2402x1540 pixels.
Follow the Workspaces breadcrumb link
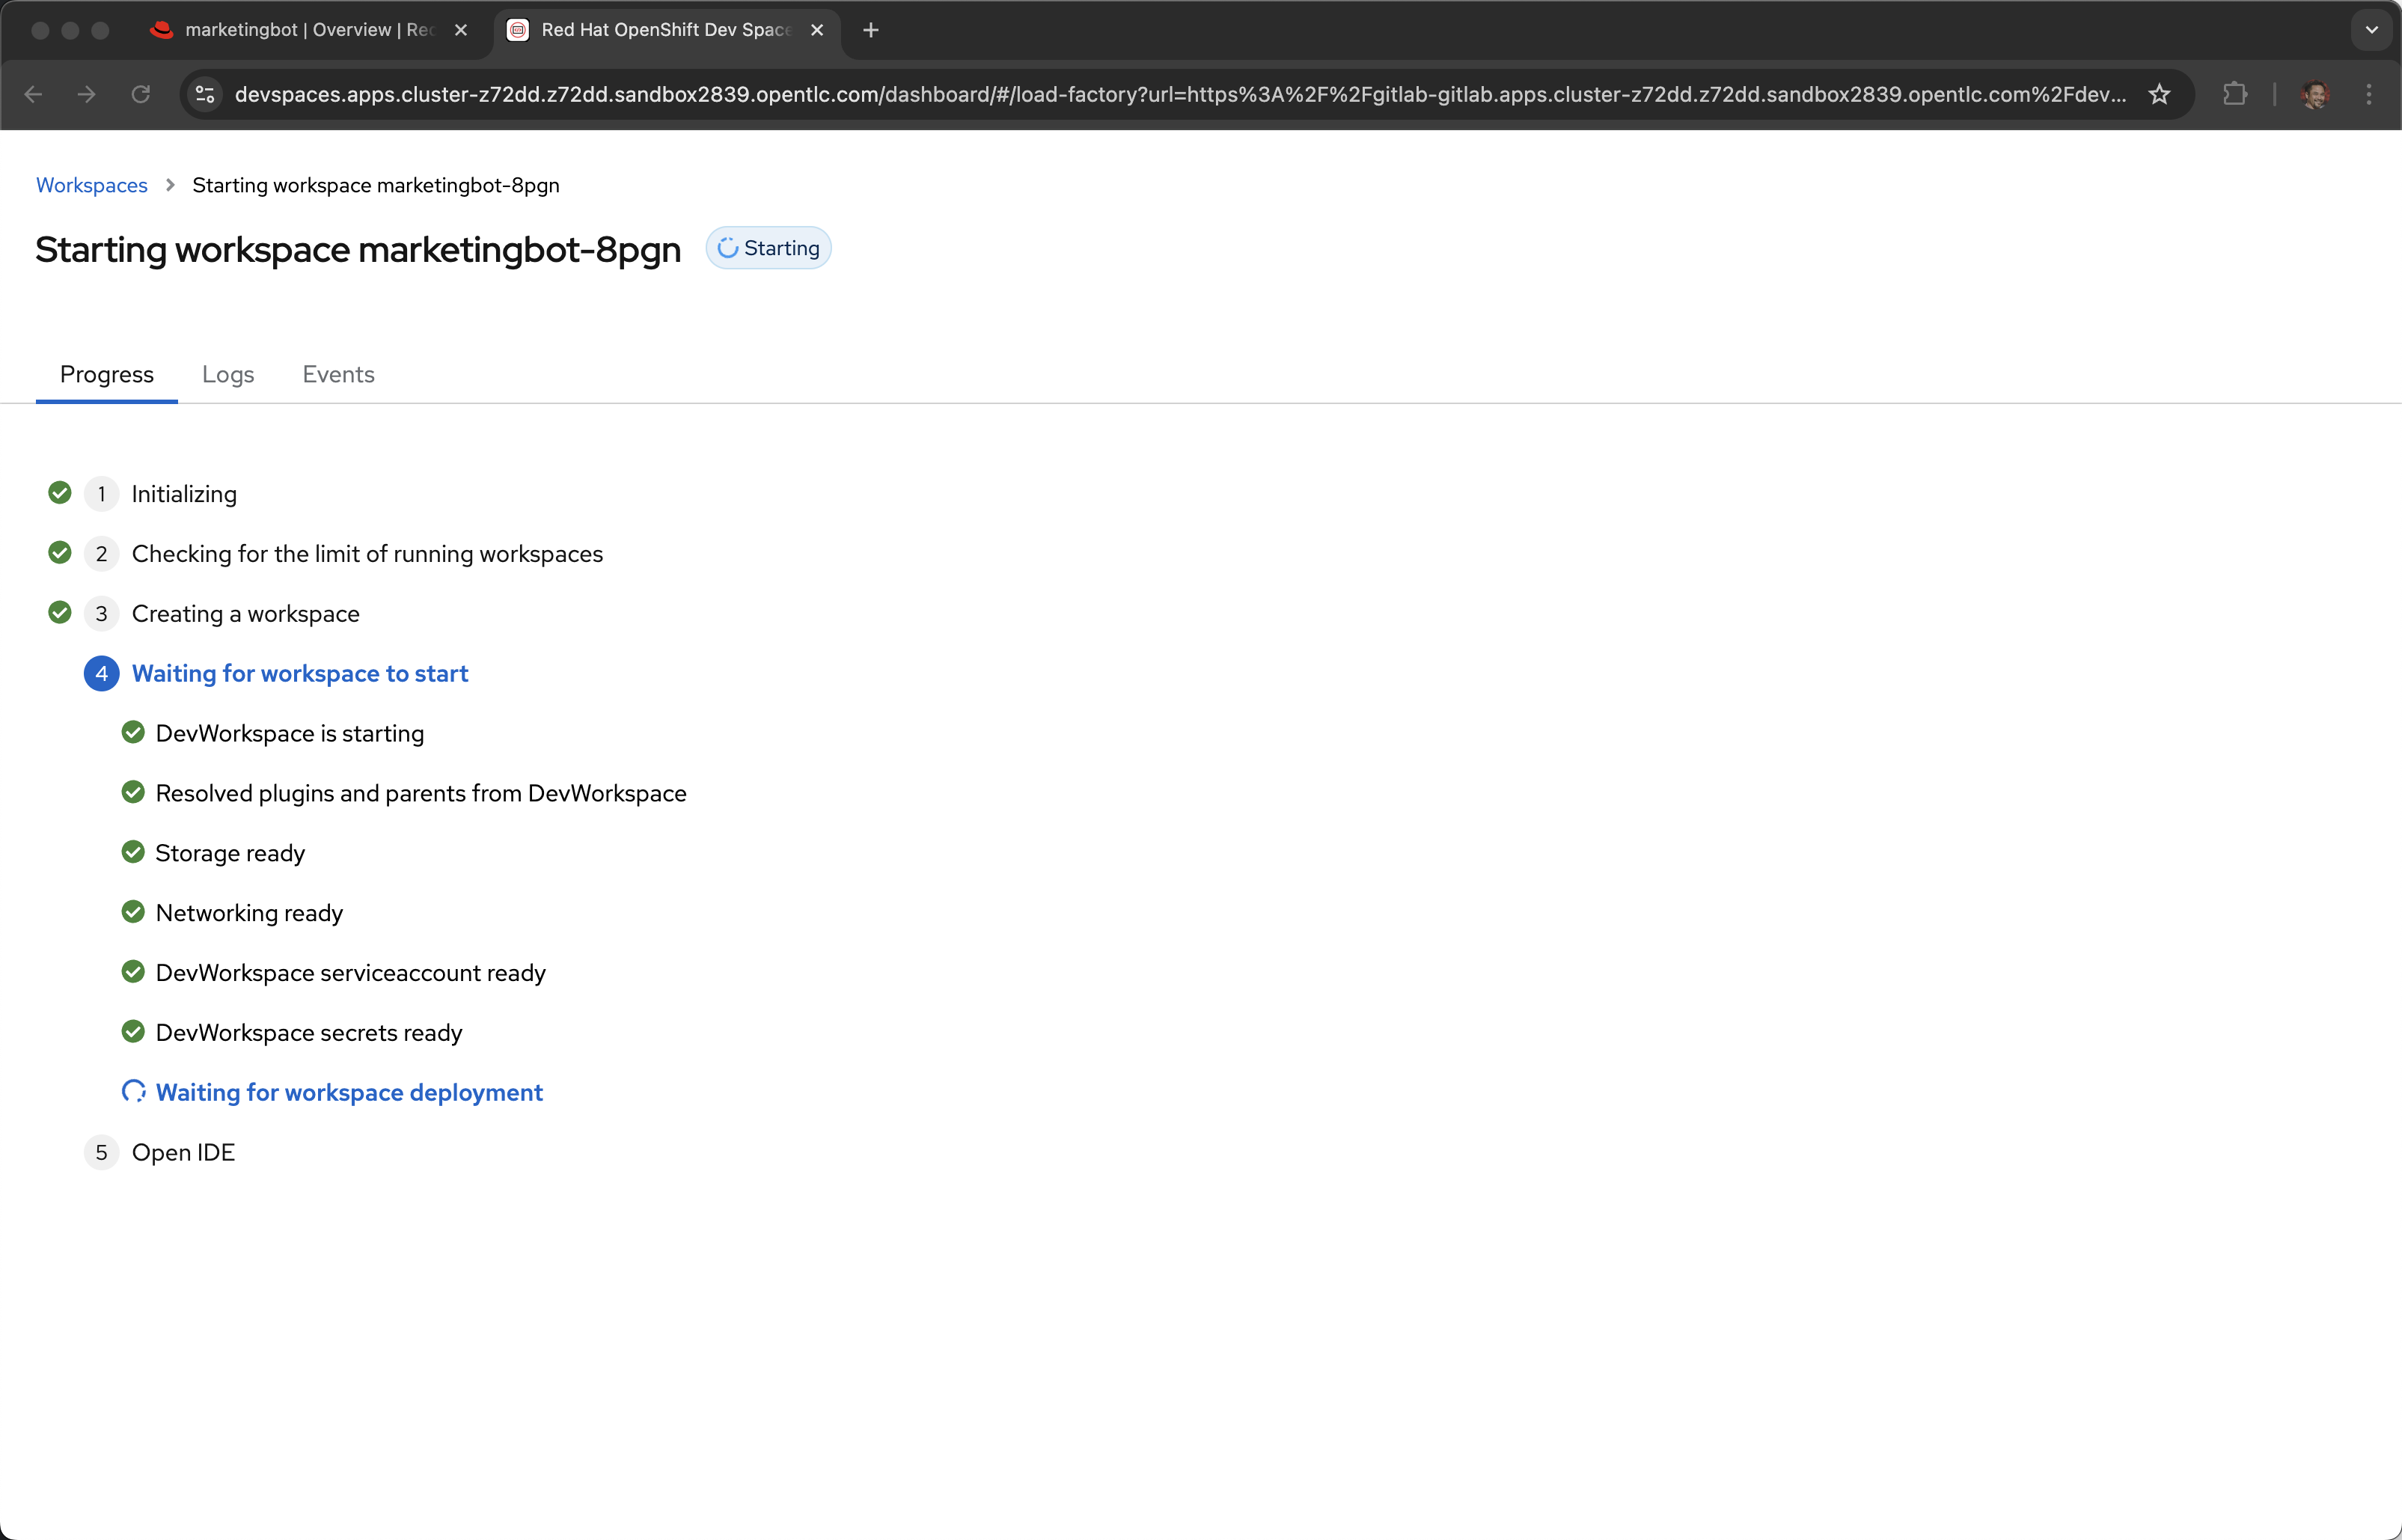(92, 185)
